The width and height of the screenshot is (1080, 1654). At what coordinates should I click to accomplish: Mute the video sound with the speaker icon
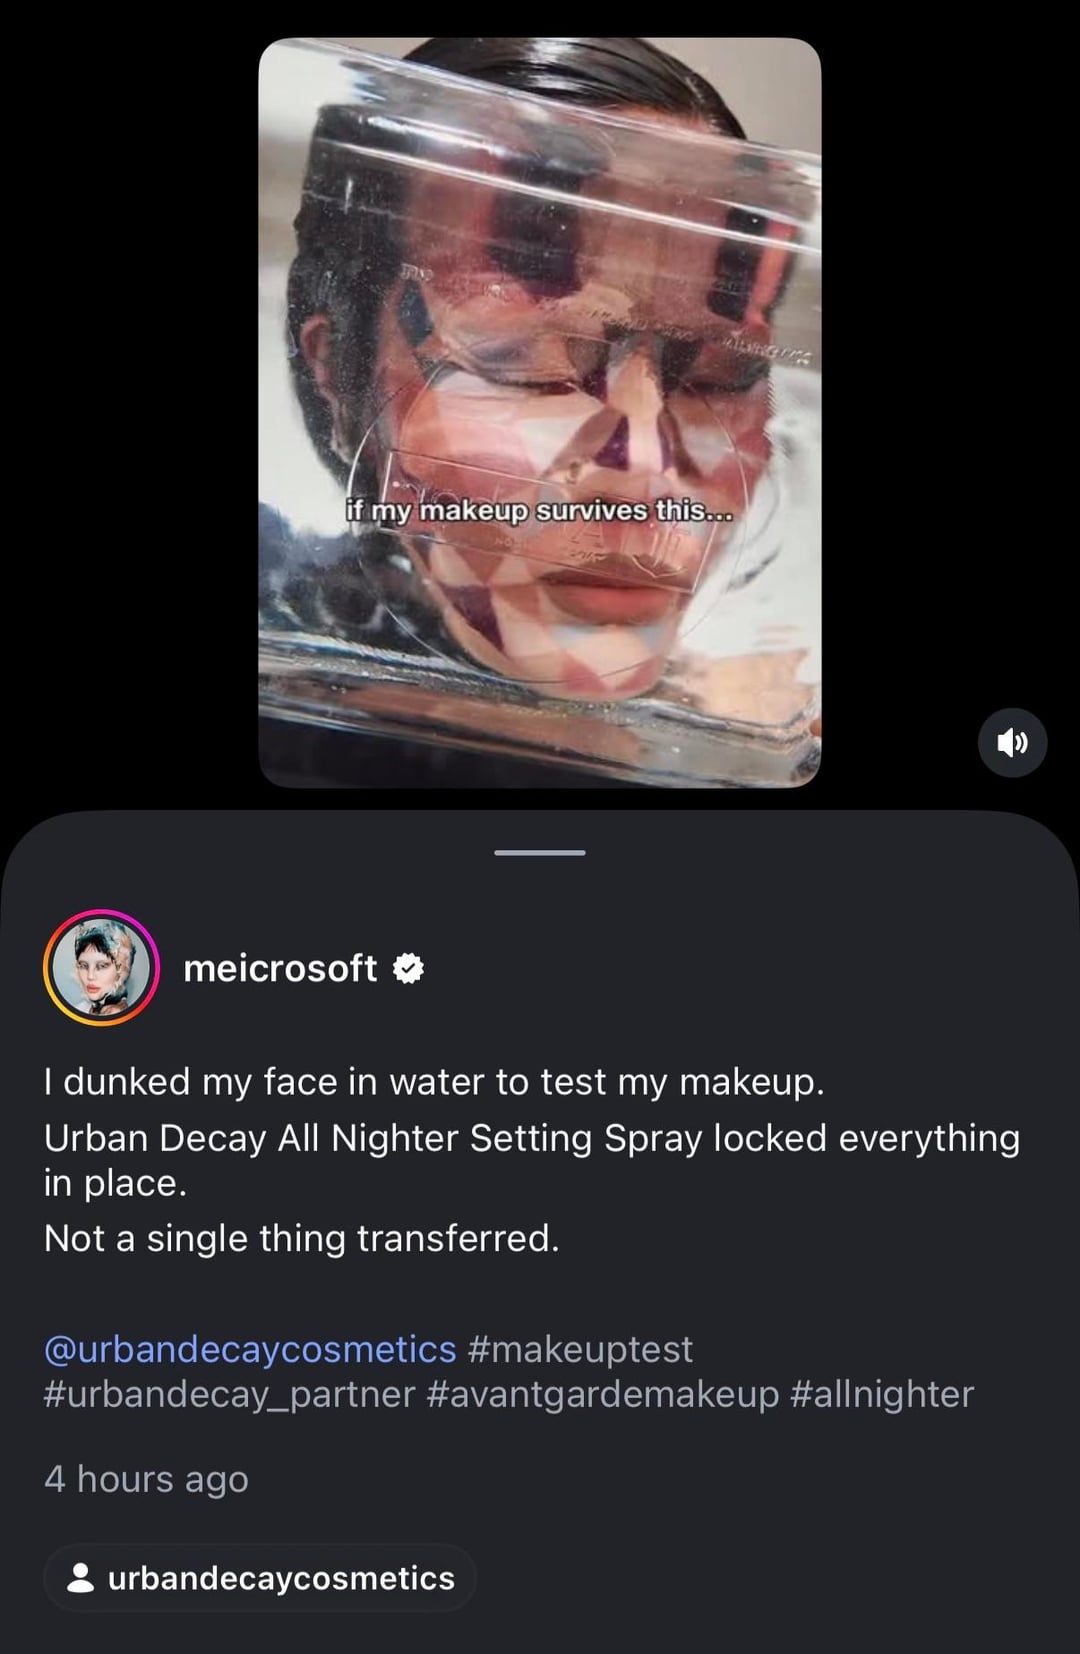coord(1012,743)
